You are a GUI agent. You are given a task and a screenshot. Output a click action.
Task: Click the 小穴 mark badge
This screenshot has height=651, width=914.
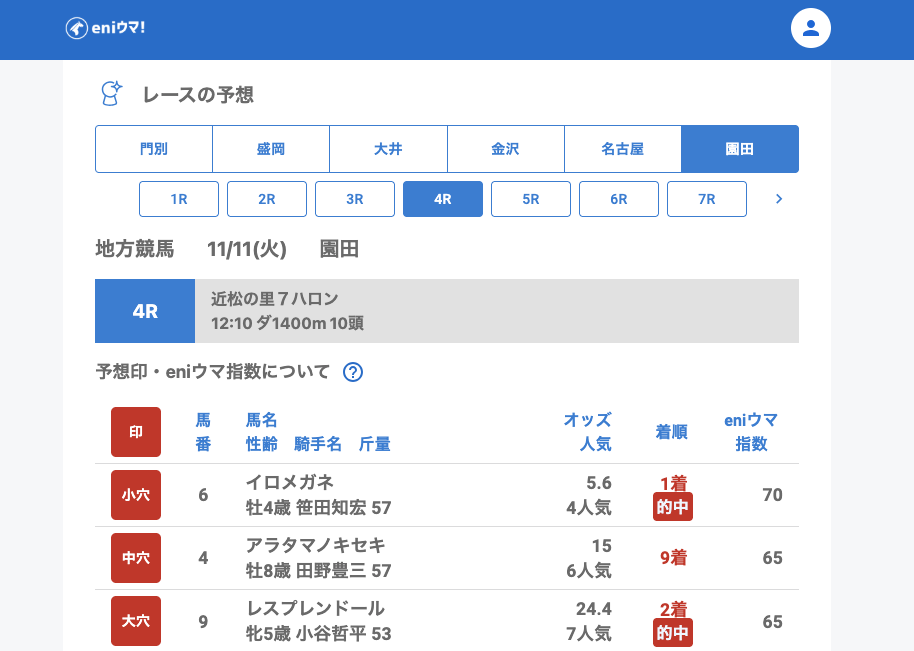(136, 495)
